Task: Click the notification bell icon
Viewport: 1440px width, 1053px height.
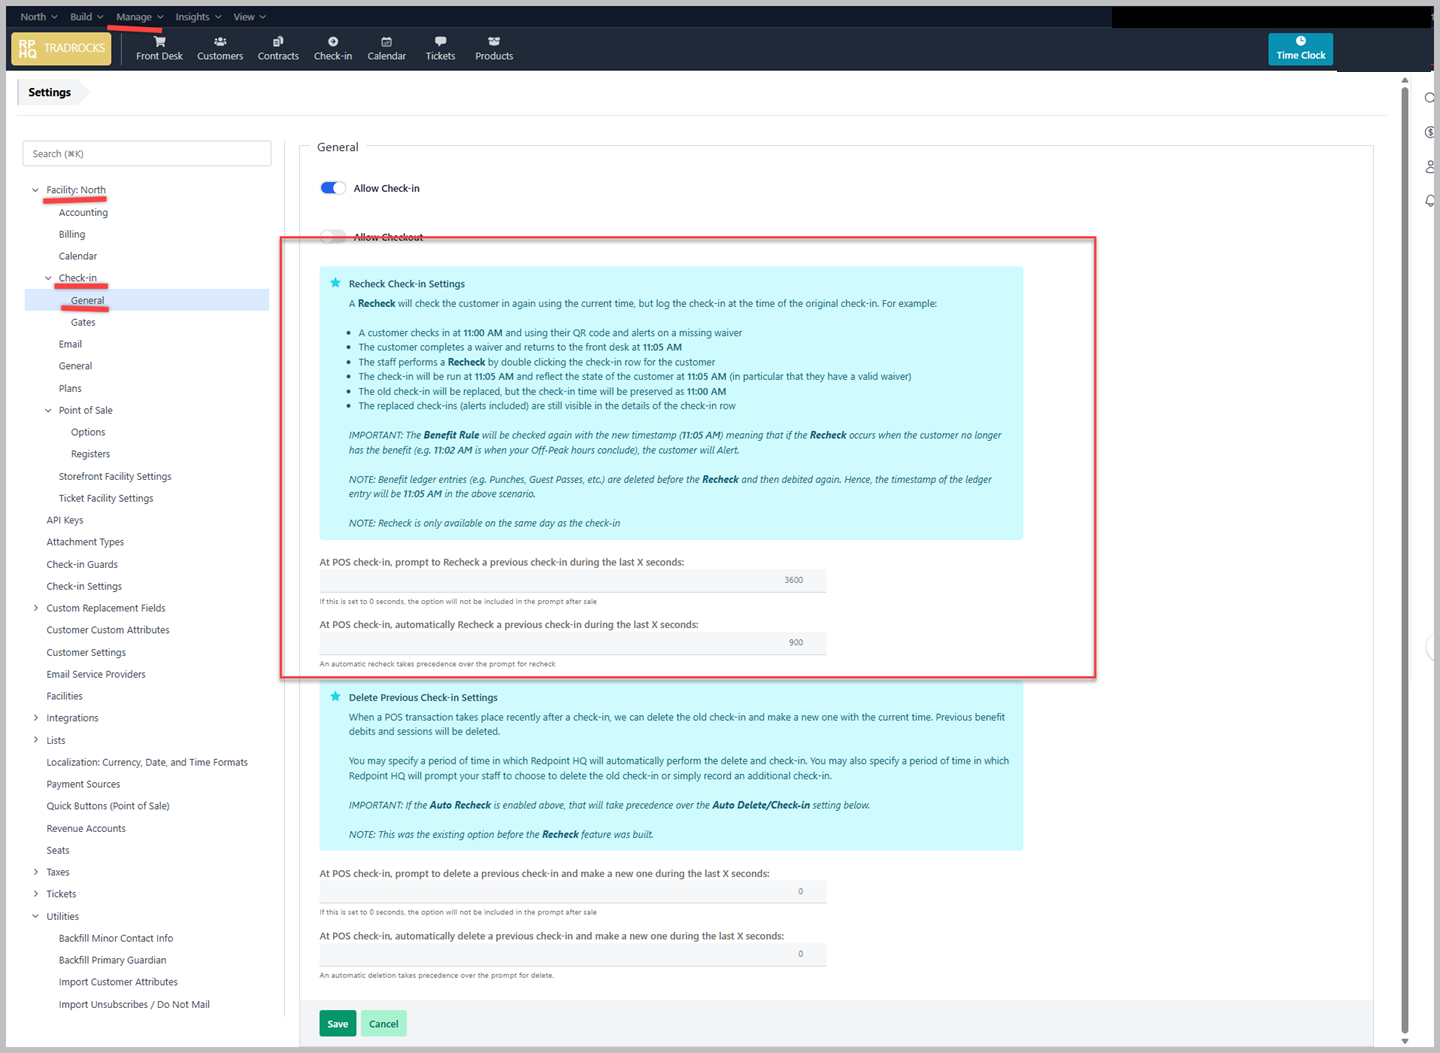Action: 1430,201
